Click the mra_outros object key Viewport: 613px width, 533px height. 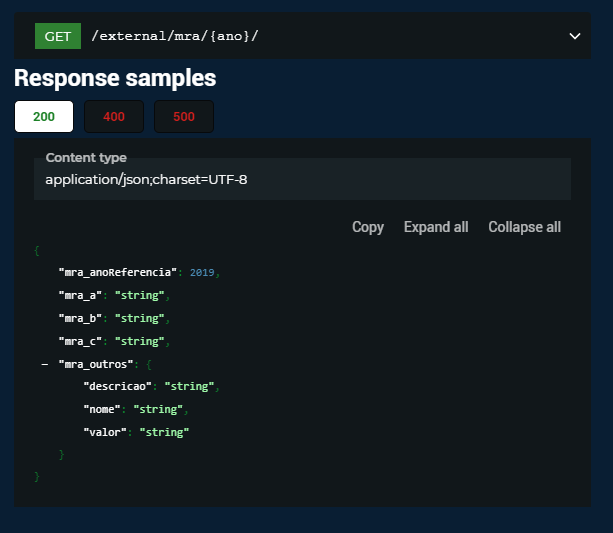pos(94,364)
